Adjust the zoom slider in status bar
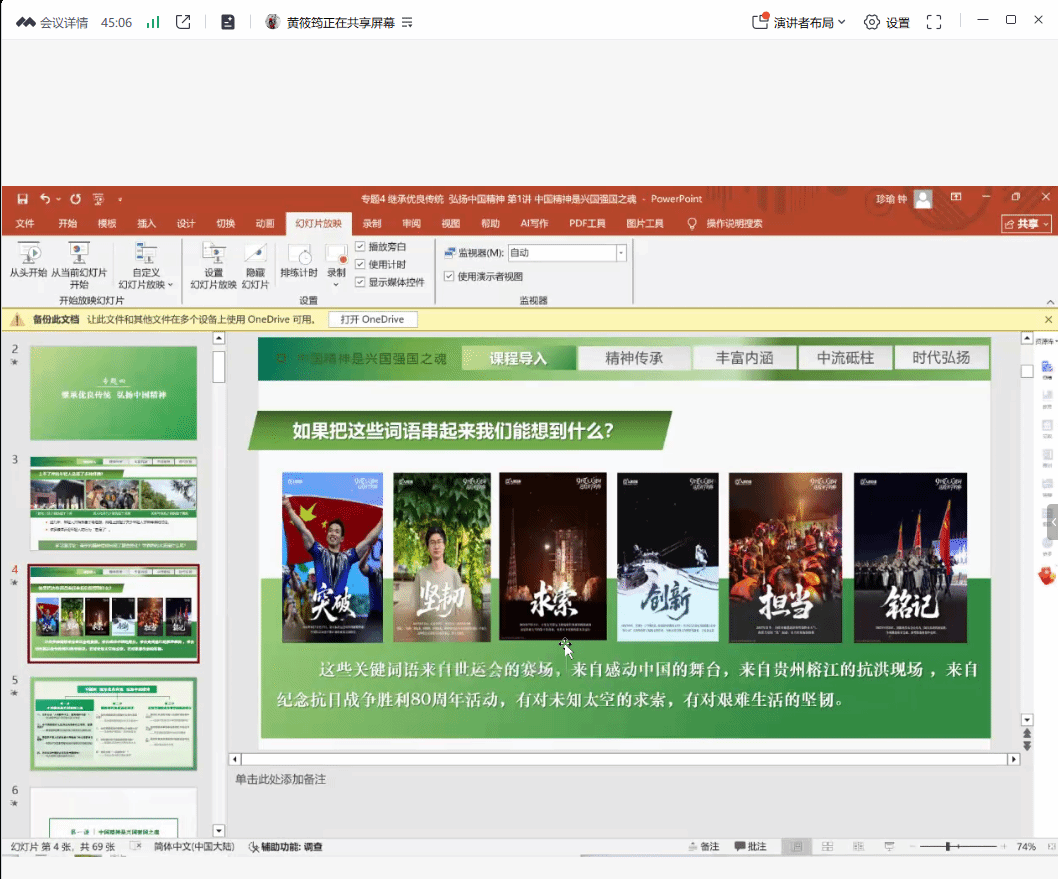 coord(947,847)
